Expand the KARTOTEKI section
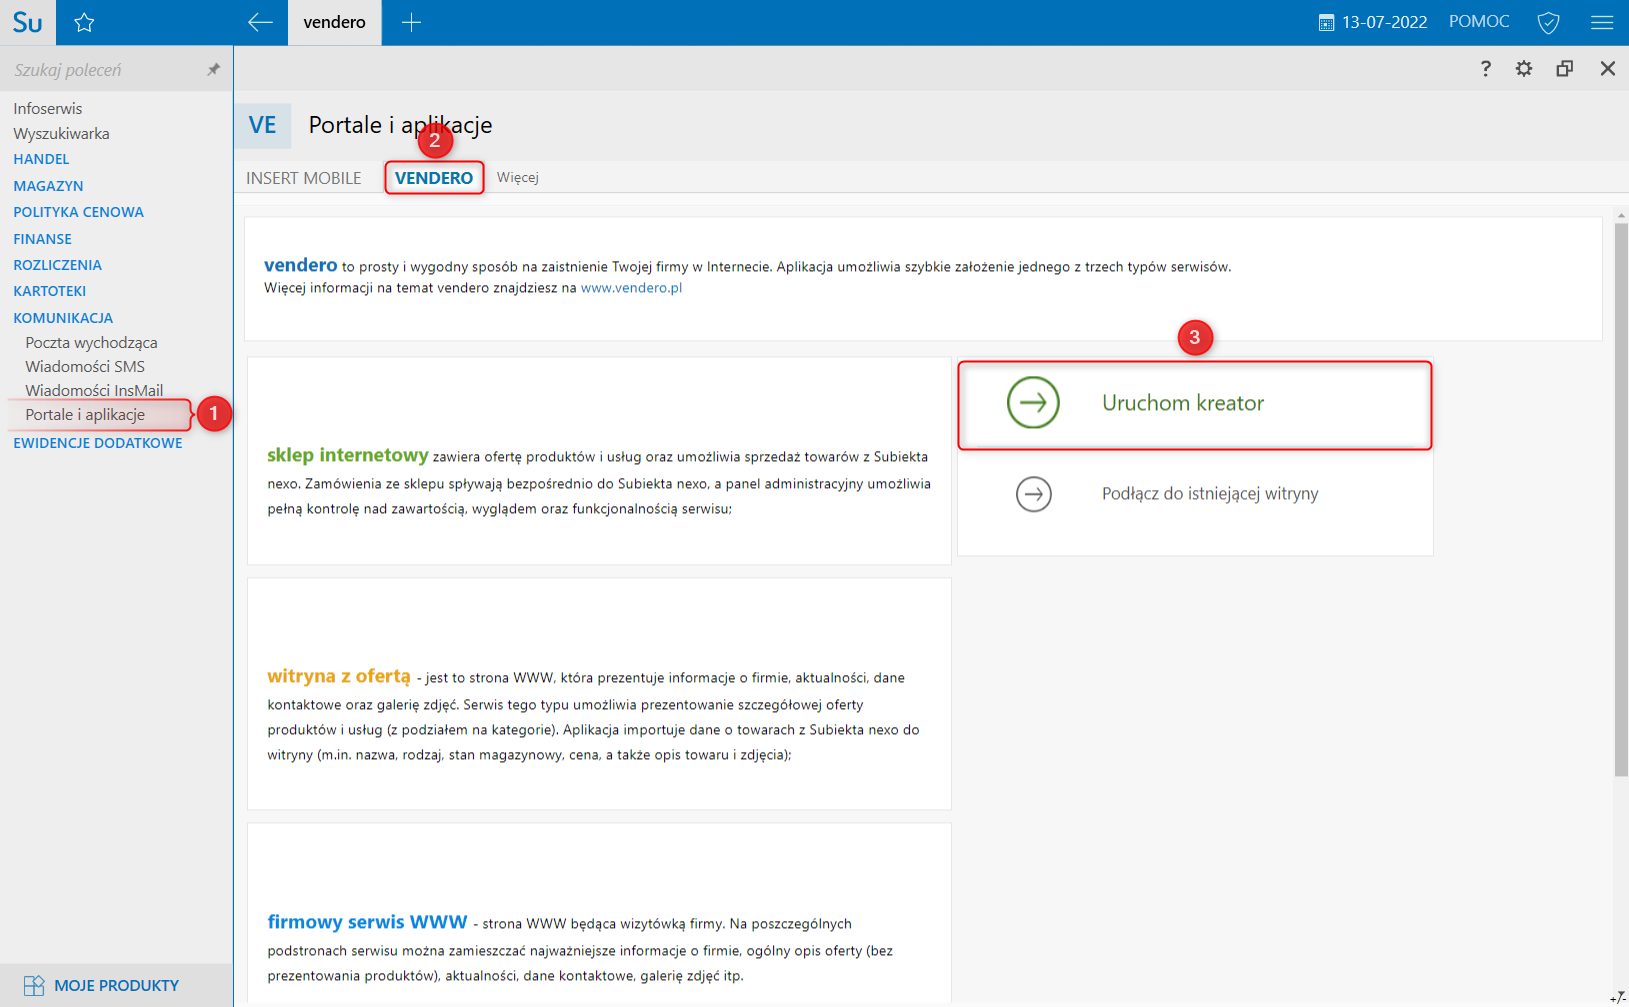The height and width of the screenshot is (1007, 1629). tap(49, 291)
